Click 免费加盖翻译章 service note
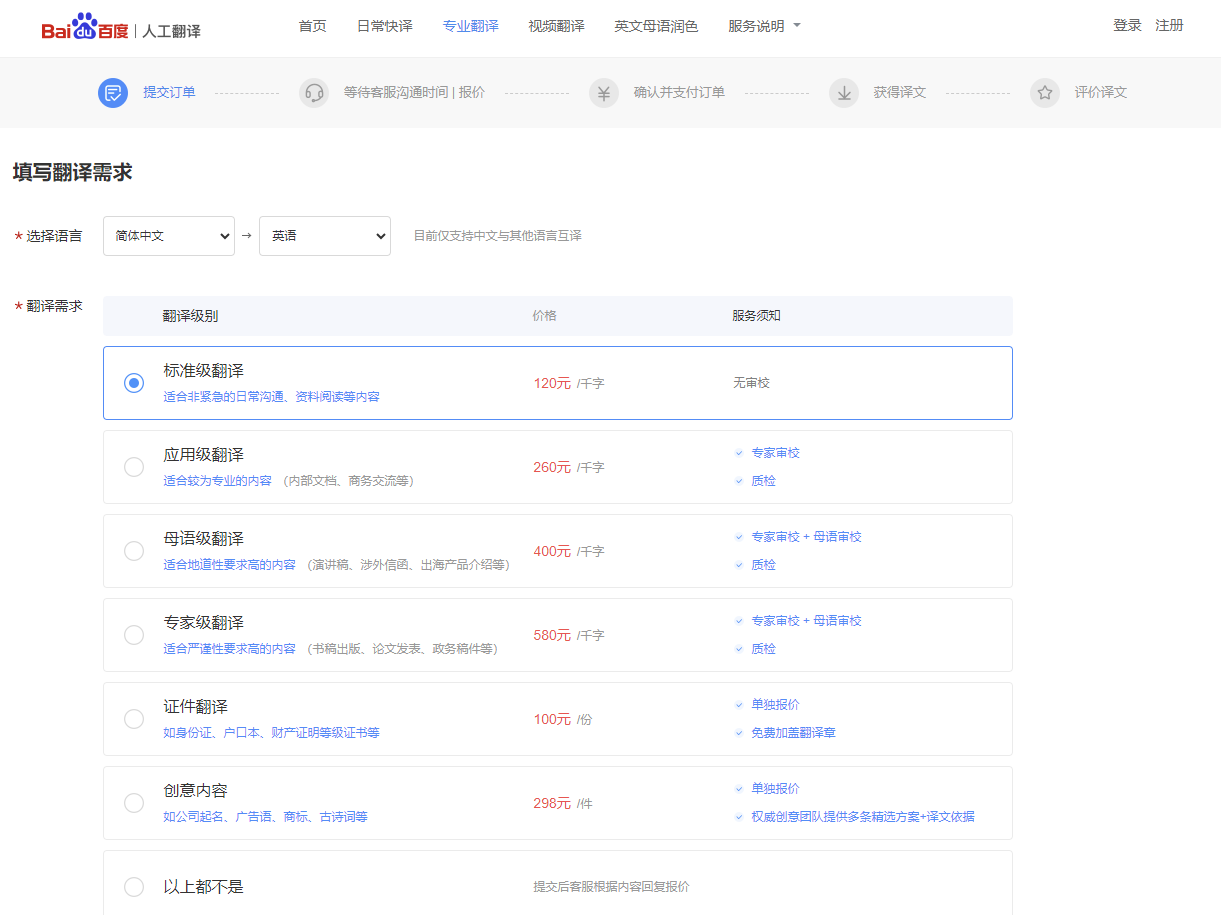Image resolution: width=1221 pixels, height=915 pixels. [x=793, y=733]
